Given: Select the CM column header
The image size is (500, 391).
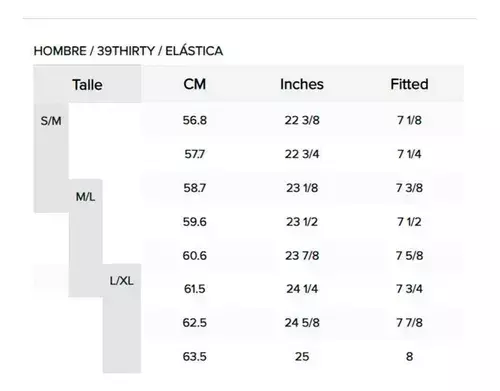Looking at the screenshot, I should (x=195, y=84).
